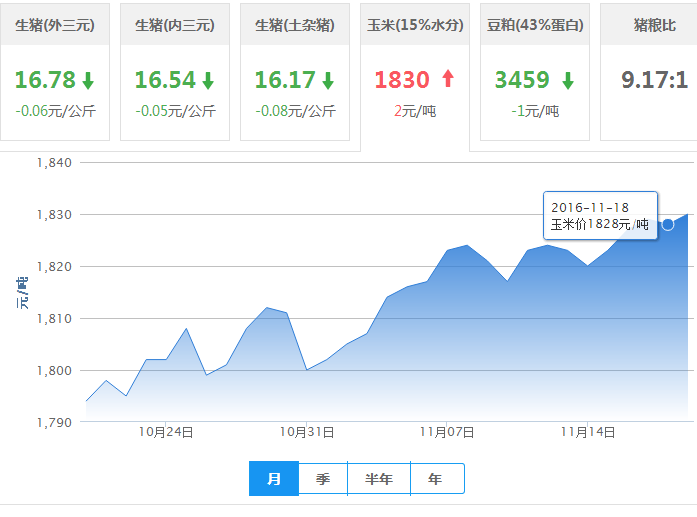The height and width of the screenshot is (517, 697).
Task: Click the 1,800 y-axis label
Action: coord(54,371)
